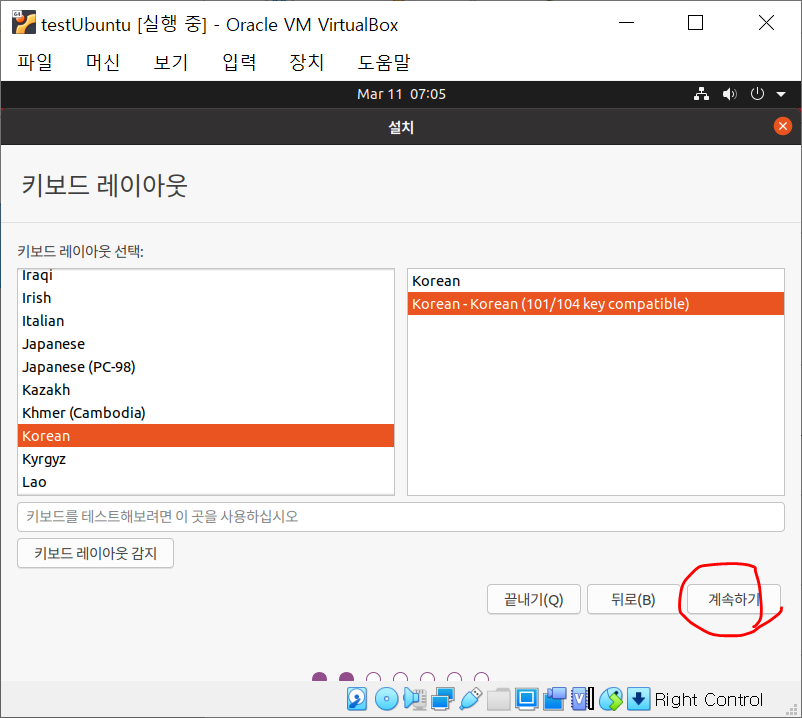Open the 입력 menu
Viewport: 802px width, 718px height.
(239, 62)
